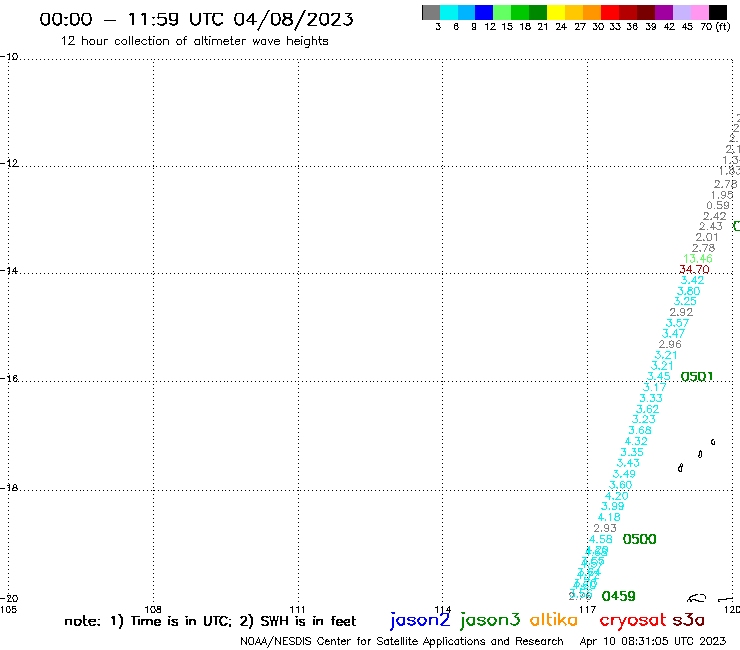Click the note about UTC time and SWH feet
Image resolution: width=740 pixels, height=650 pixels.
(210, 621)
